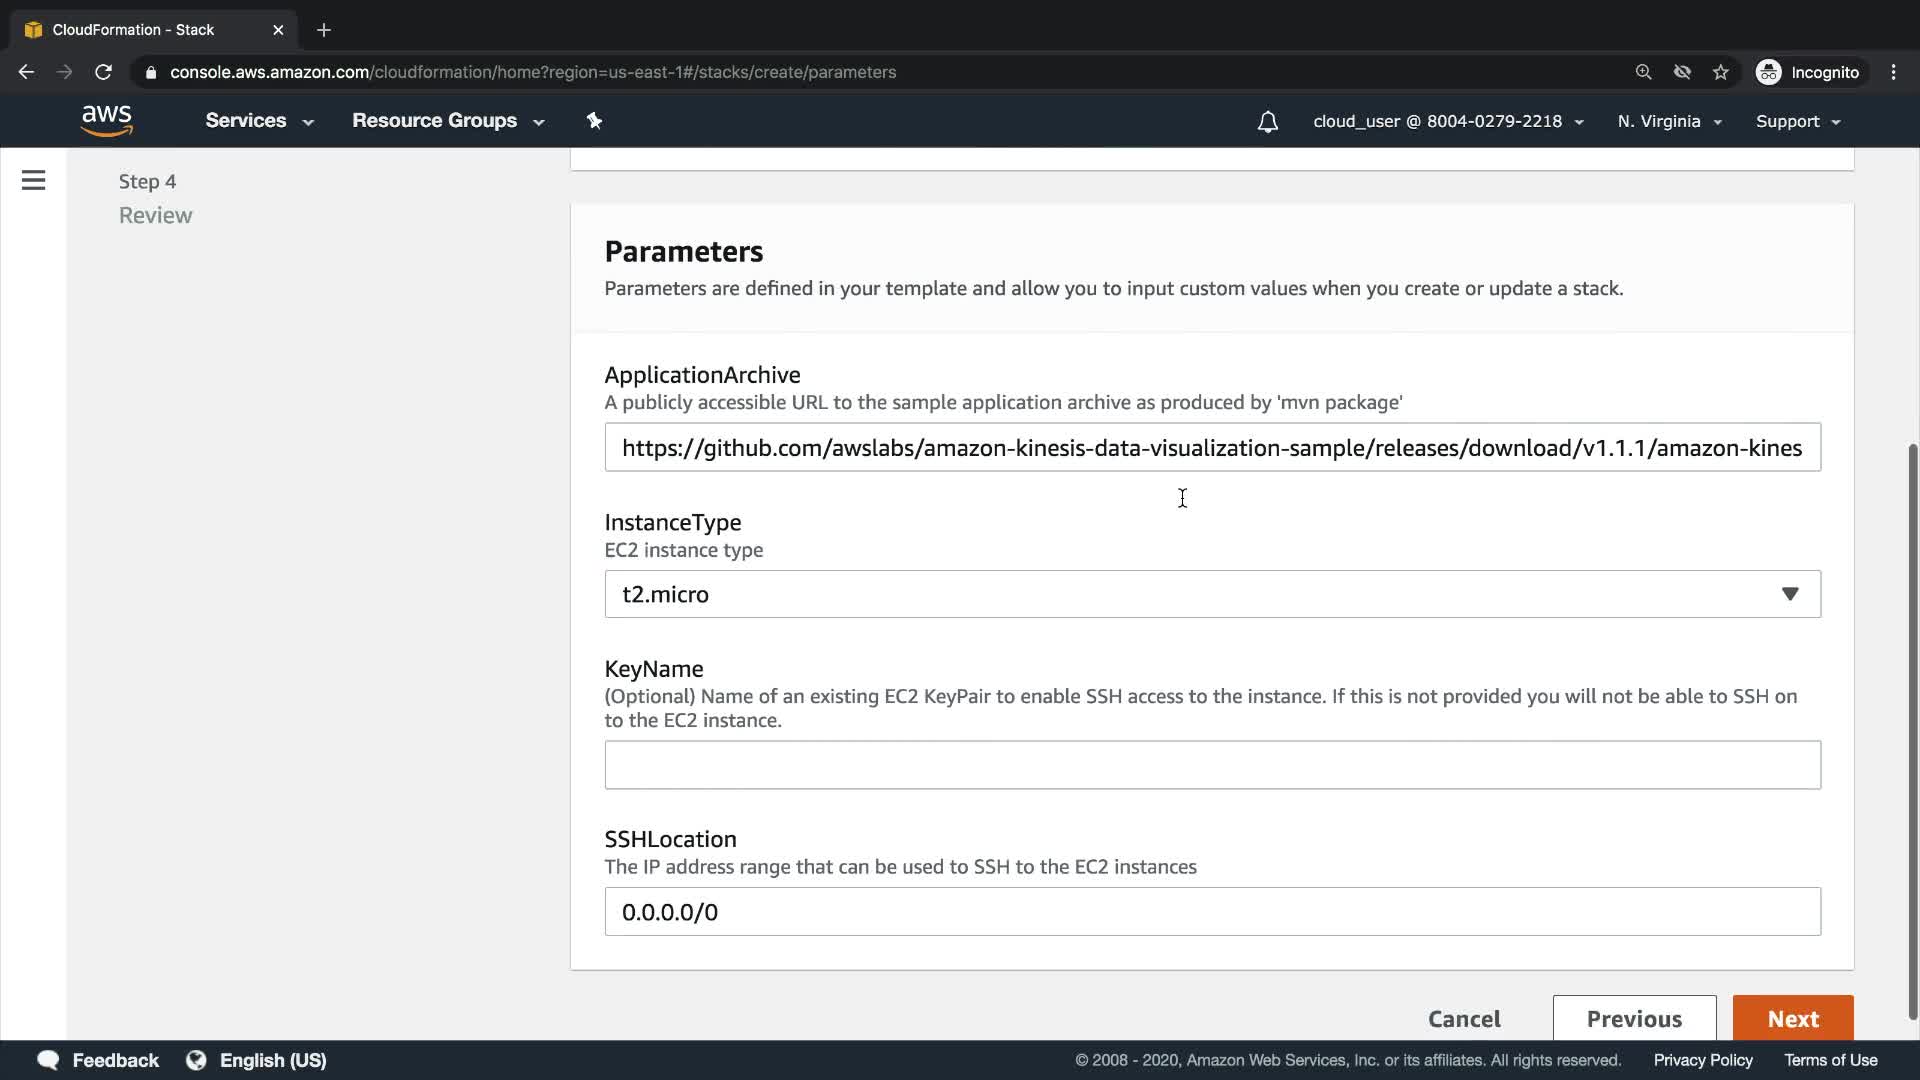1920x1080 pixels.
Task: Open Chrome three-dot menu
Action: (1893, 72)
